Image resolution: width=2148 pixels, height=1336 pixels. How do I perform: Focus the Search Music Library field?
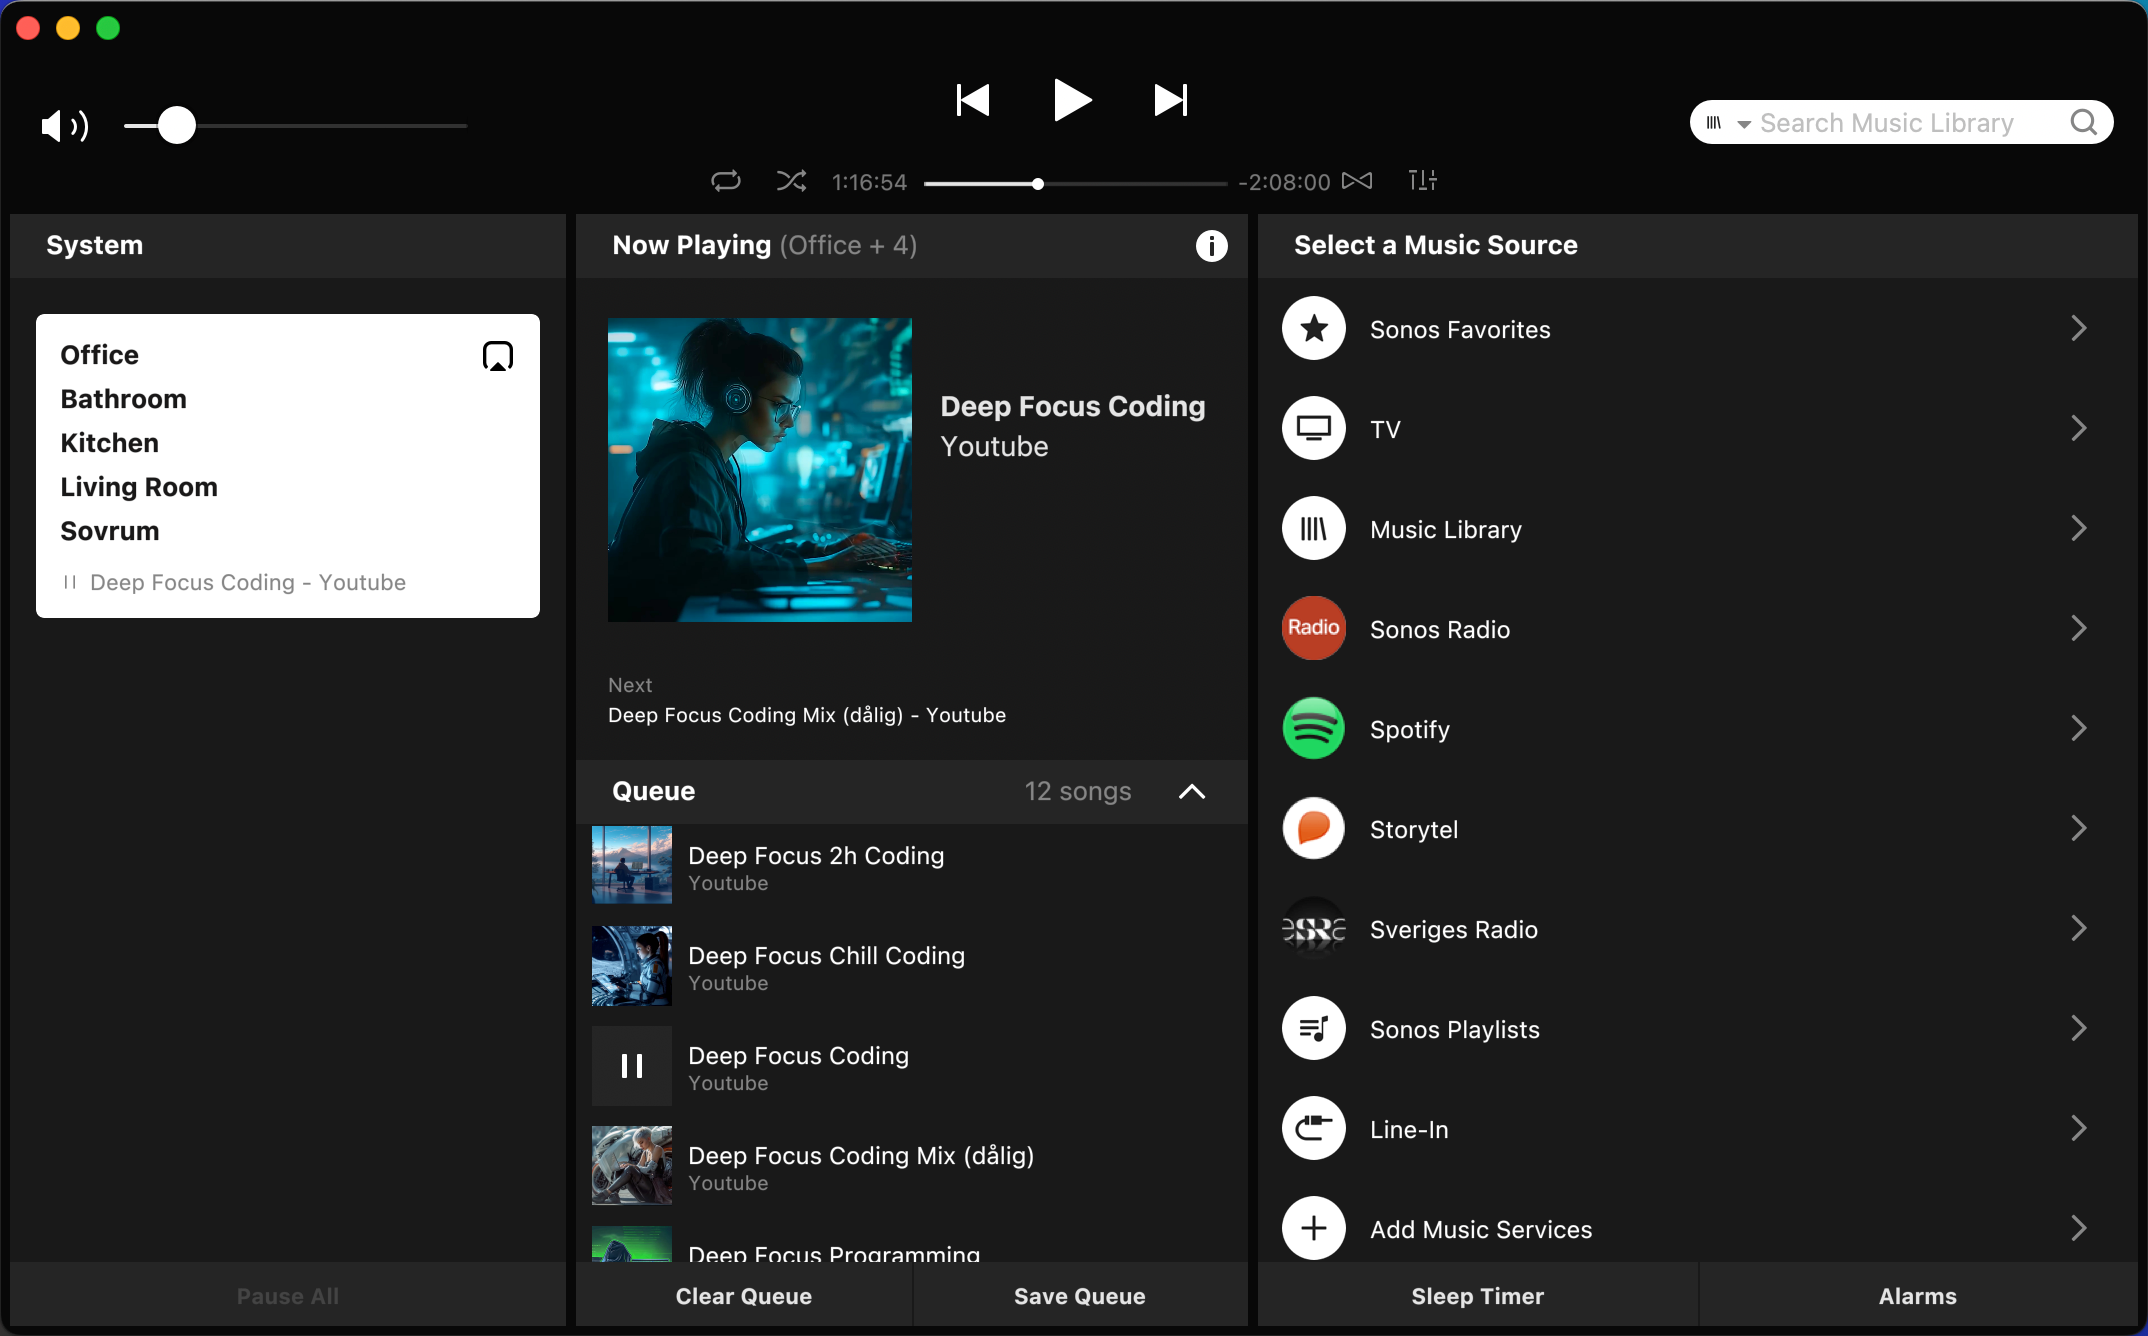(1901, 123)
